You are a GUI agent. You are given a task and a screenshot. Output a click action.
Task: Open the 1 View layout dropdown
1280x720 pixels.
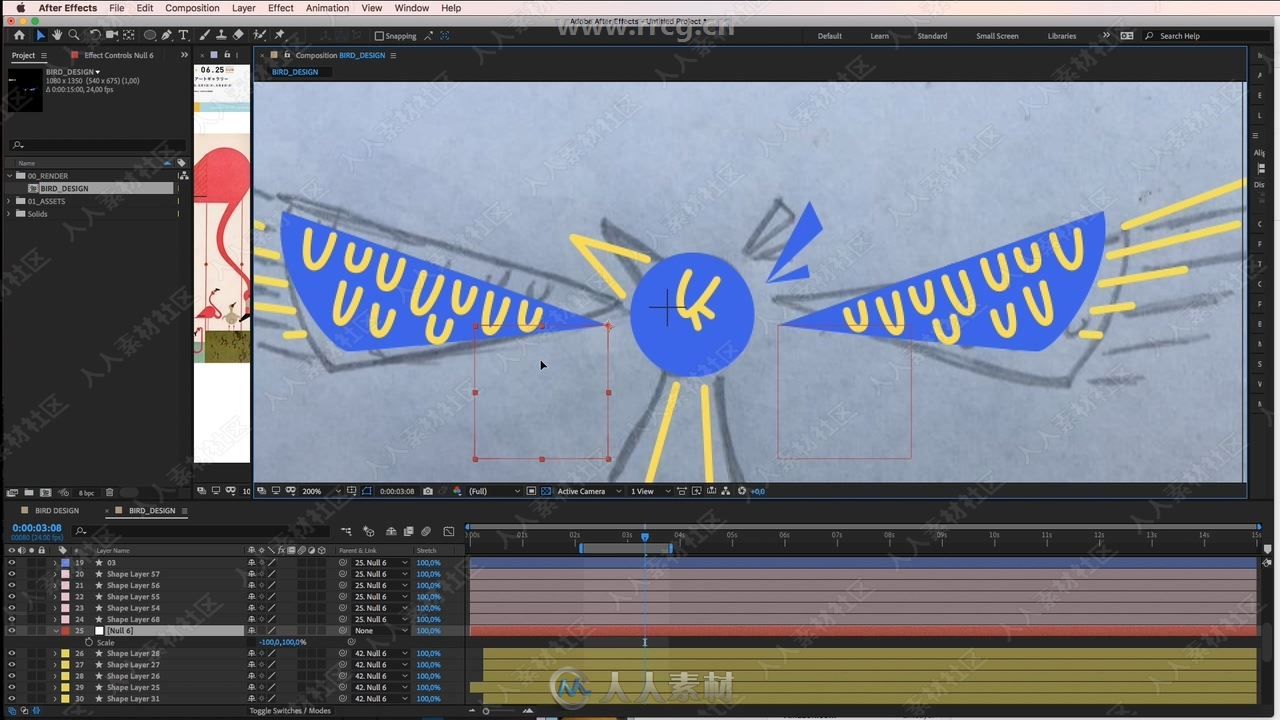click(650, 491)
